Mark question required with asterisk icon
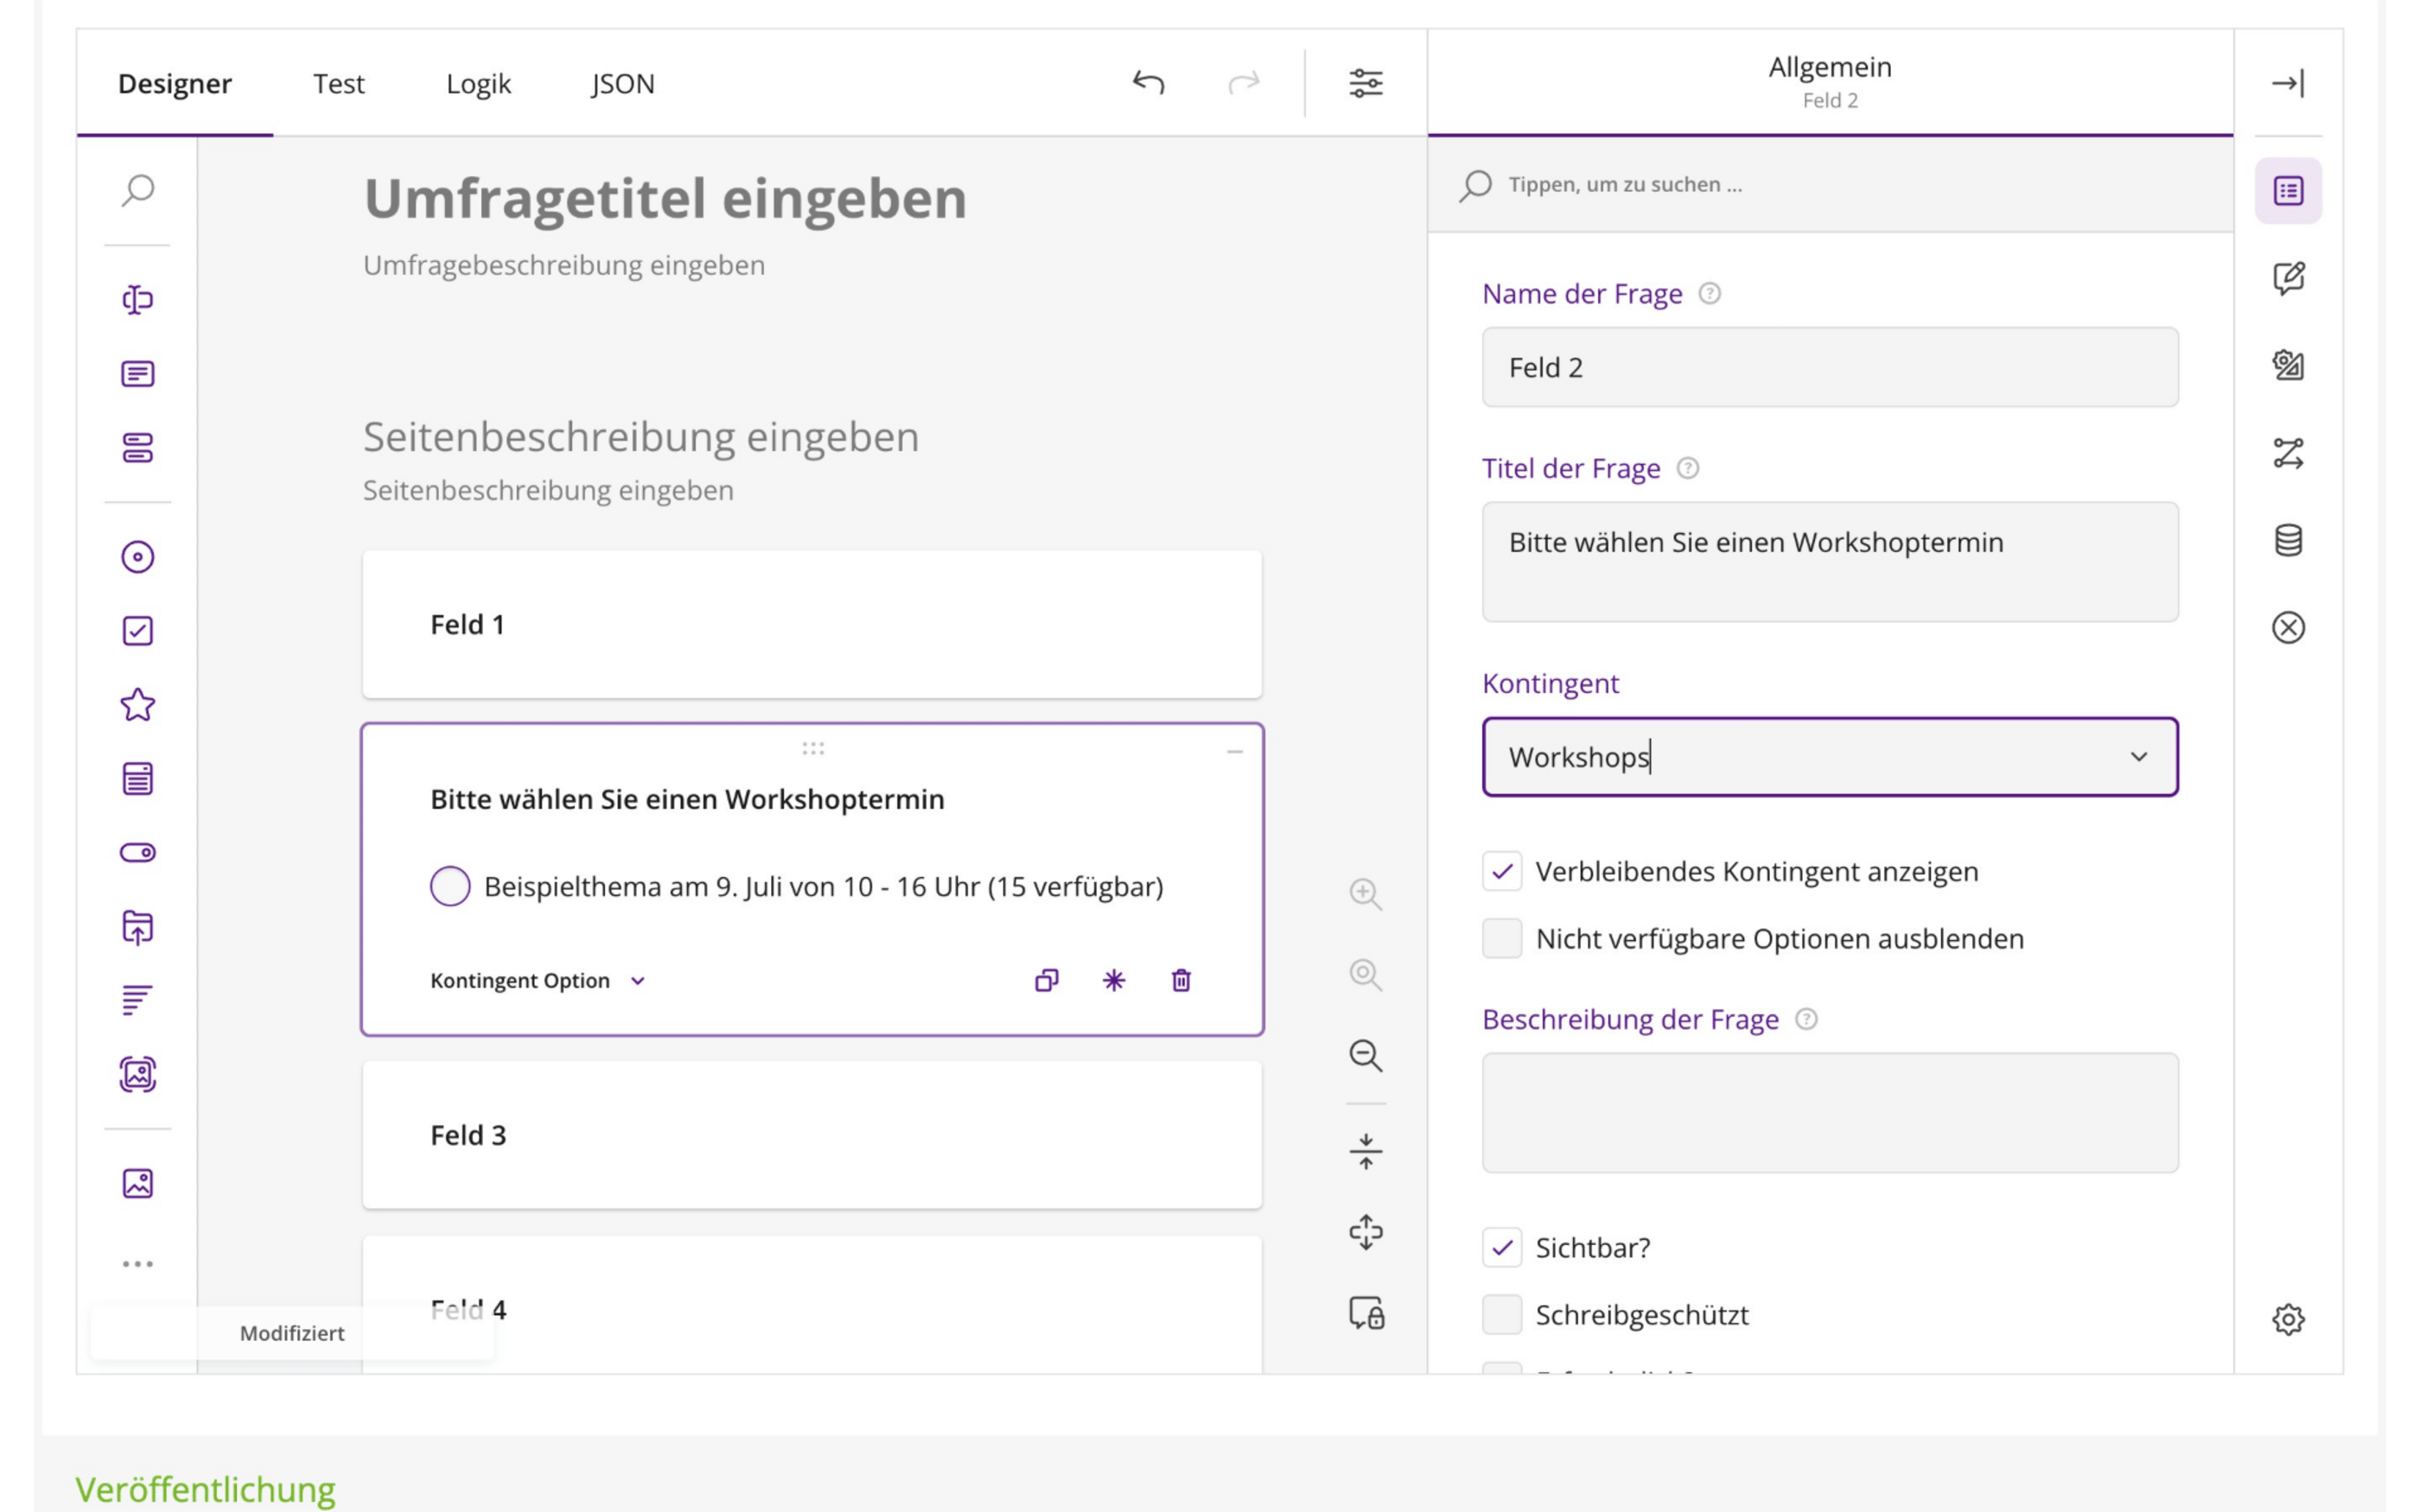 (1114, 980)
